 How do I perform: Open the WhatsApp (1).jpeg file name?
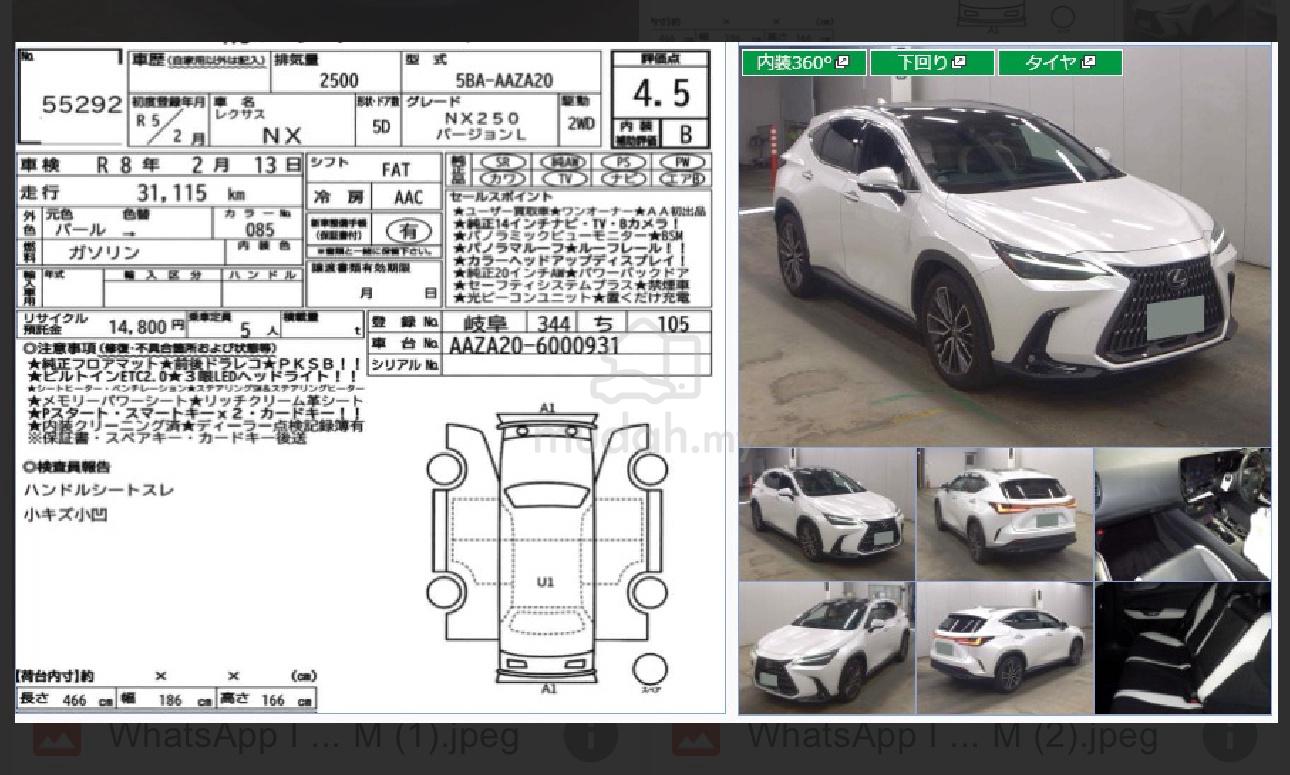point(313,736)
